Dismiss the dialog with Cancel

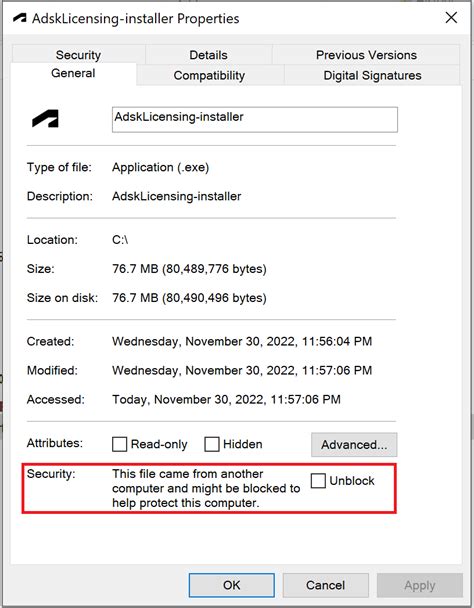coord(325,585)
